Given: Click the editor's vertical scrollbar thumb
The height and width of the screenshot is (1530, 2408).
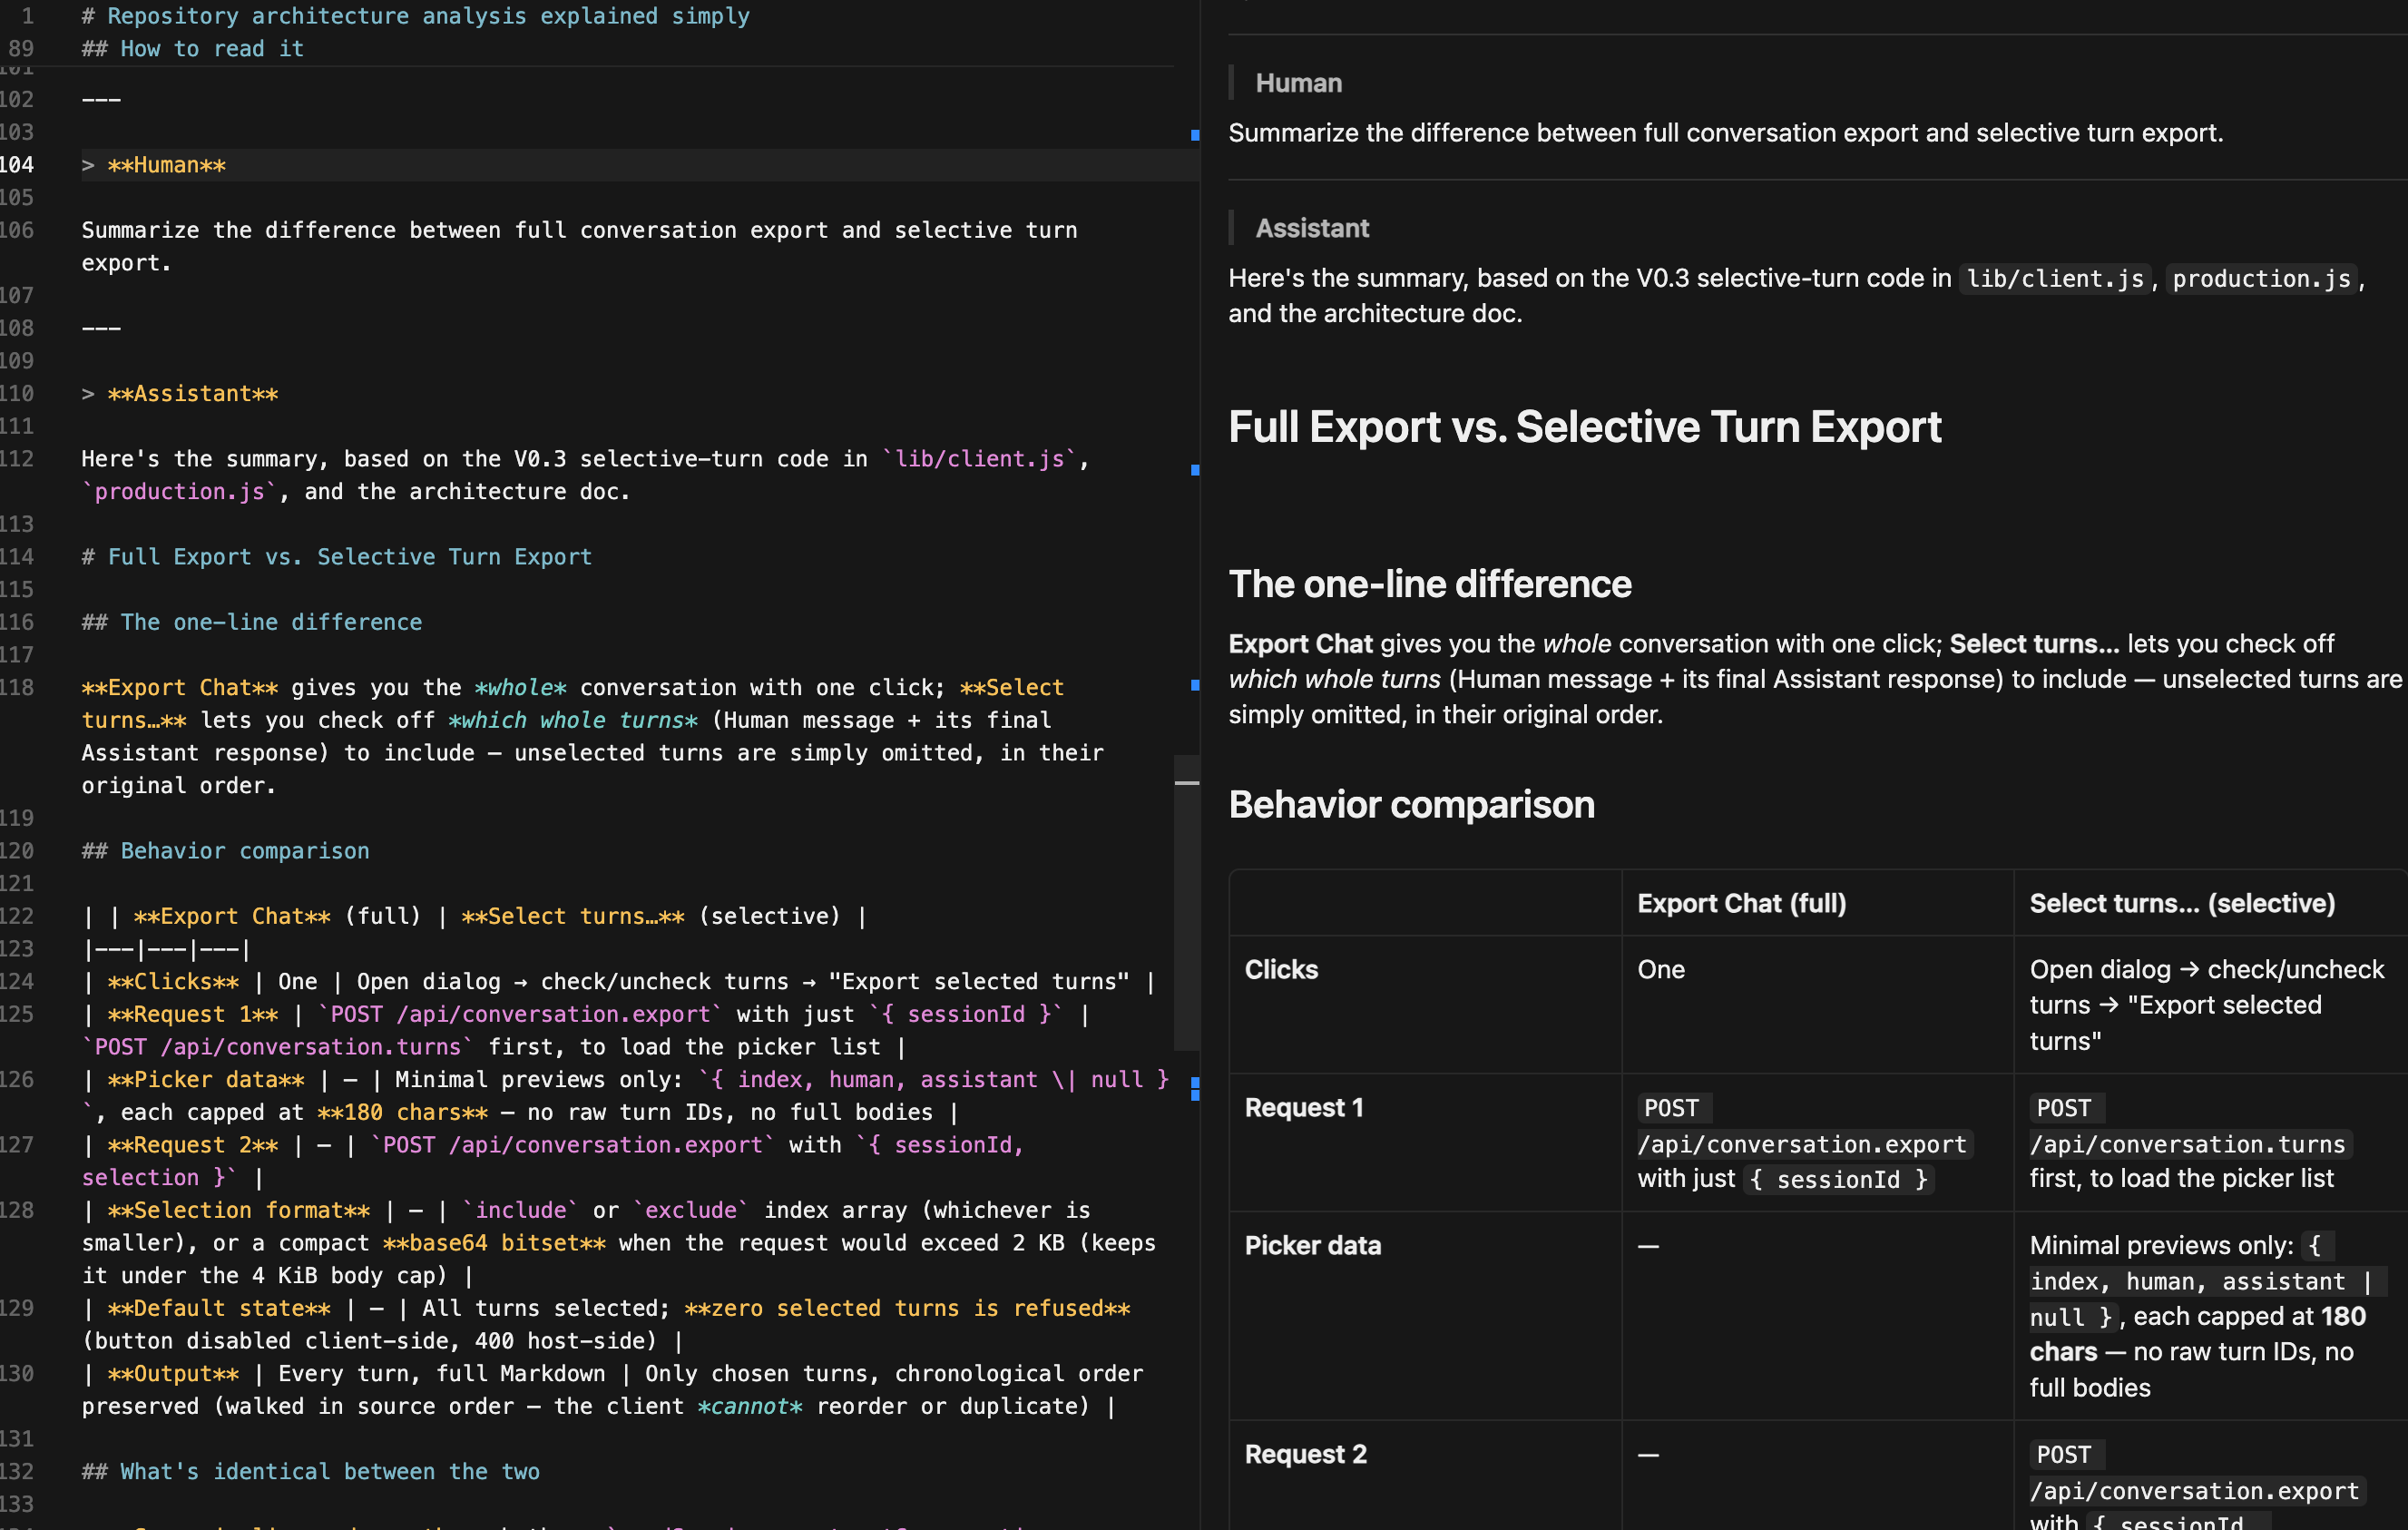Looking at the screenshot, I should 1187,902.
